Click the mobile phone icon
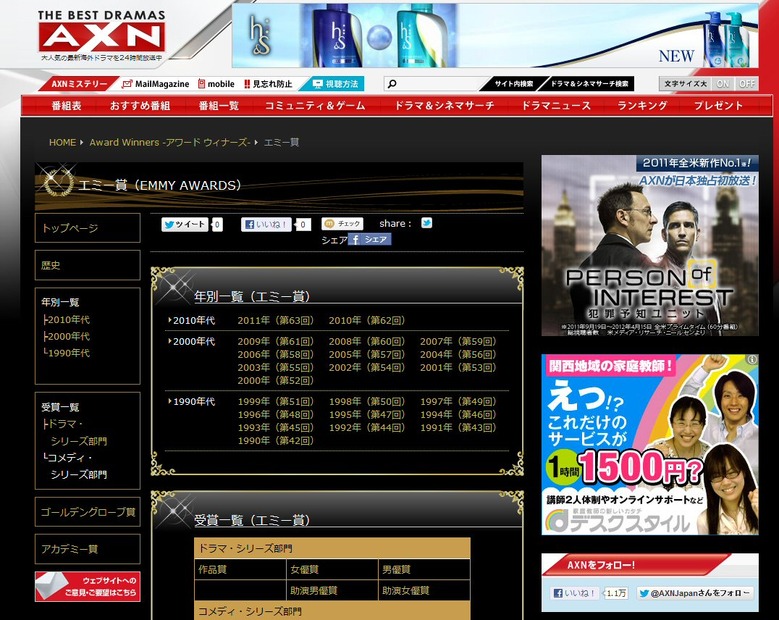Screen dimensions: 779x620 (201, 84)
